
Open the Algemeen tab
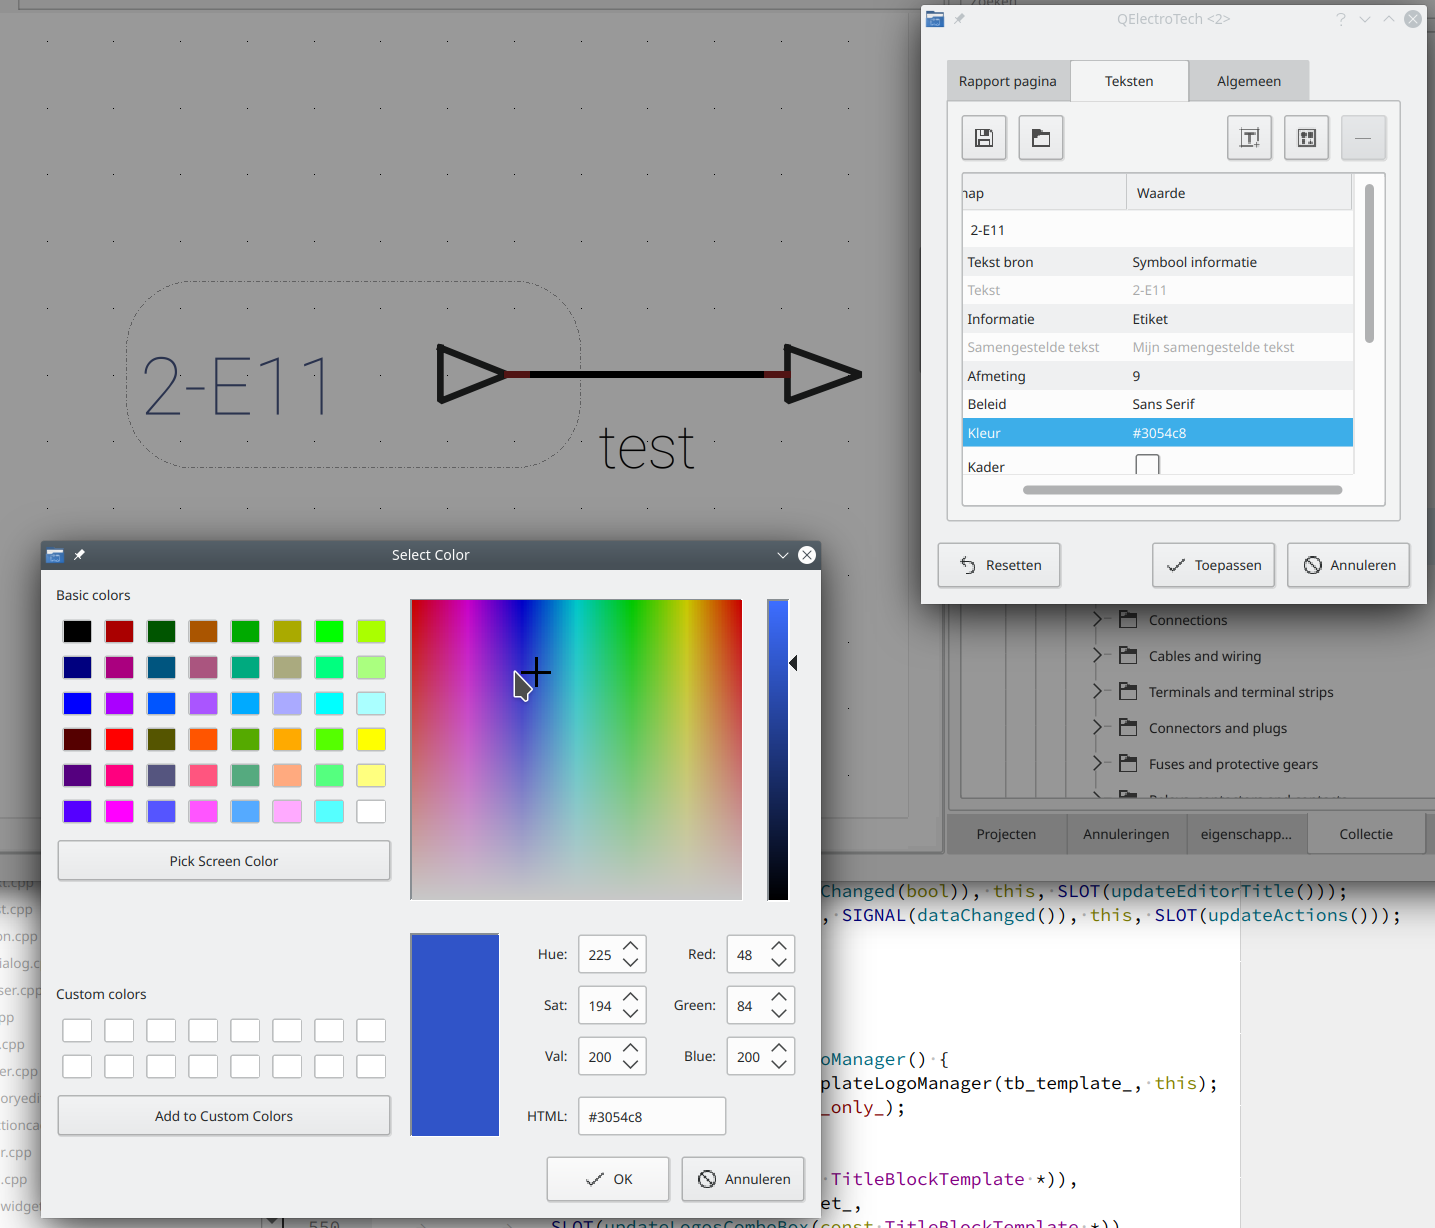click(1248, 81)
